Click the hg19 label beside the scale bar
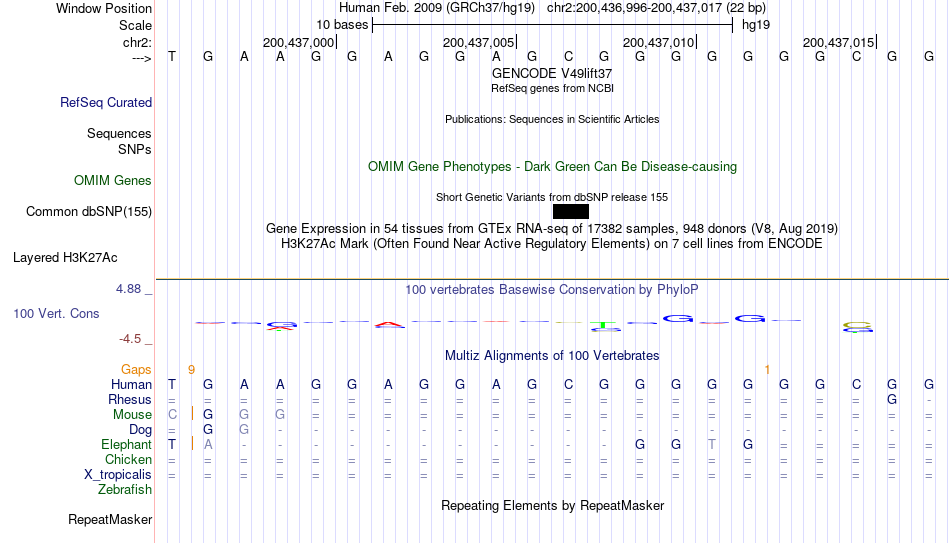 [756, 25]
